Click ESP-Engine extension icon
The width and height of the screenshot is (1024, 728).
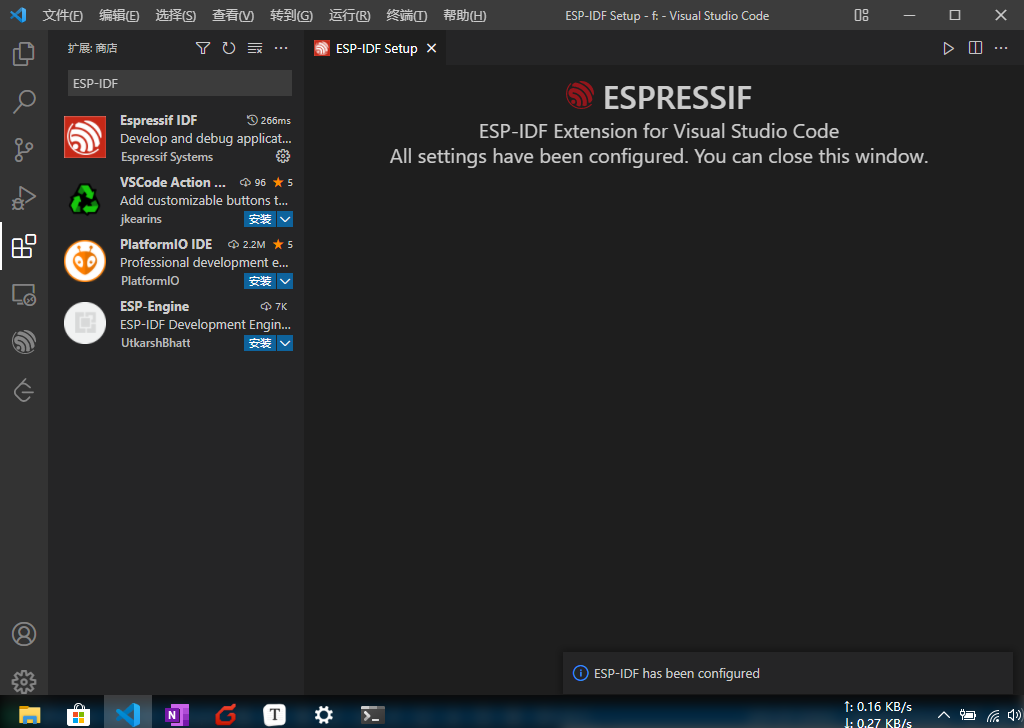[85, 323]
